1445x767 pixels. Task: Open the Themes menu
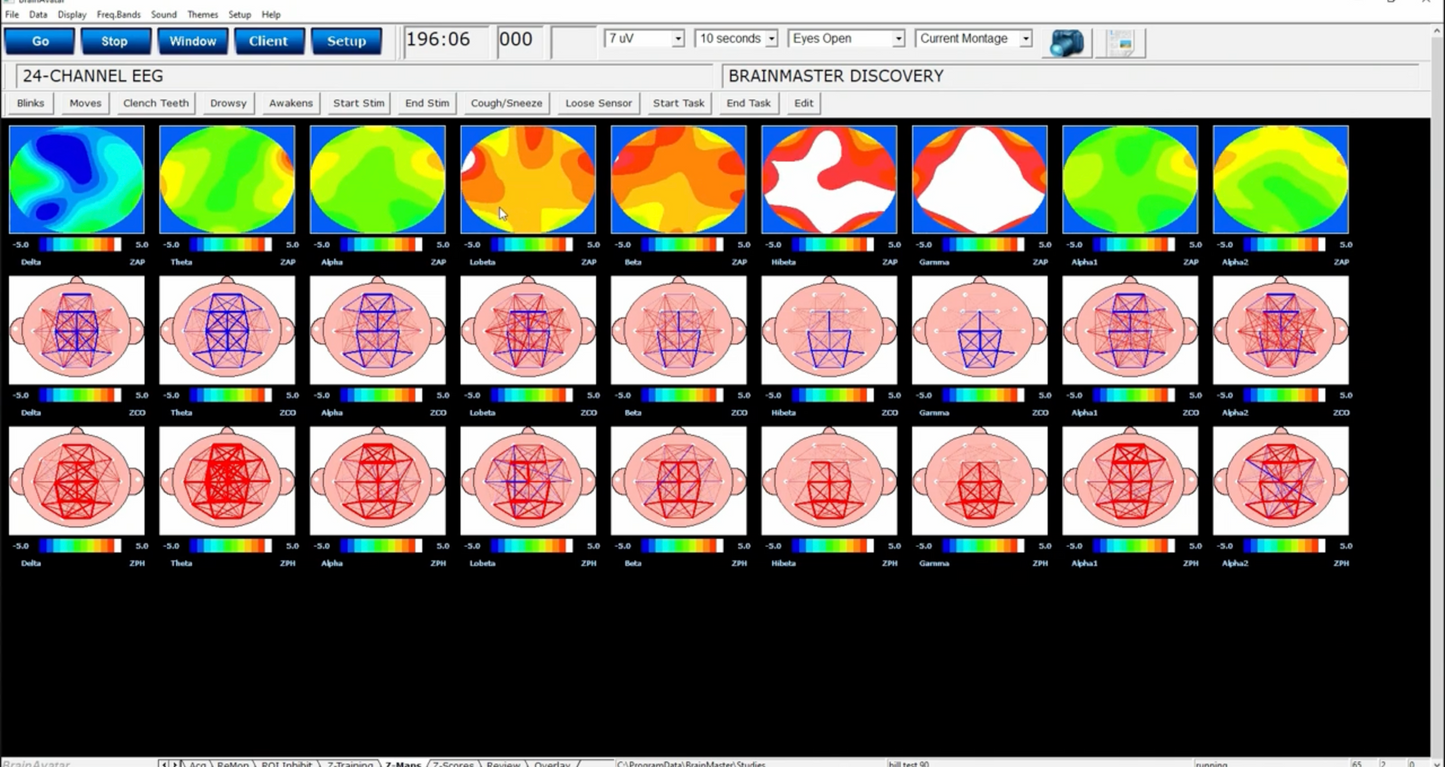pyautogui.click(x=203, y=15)
